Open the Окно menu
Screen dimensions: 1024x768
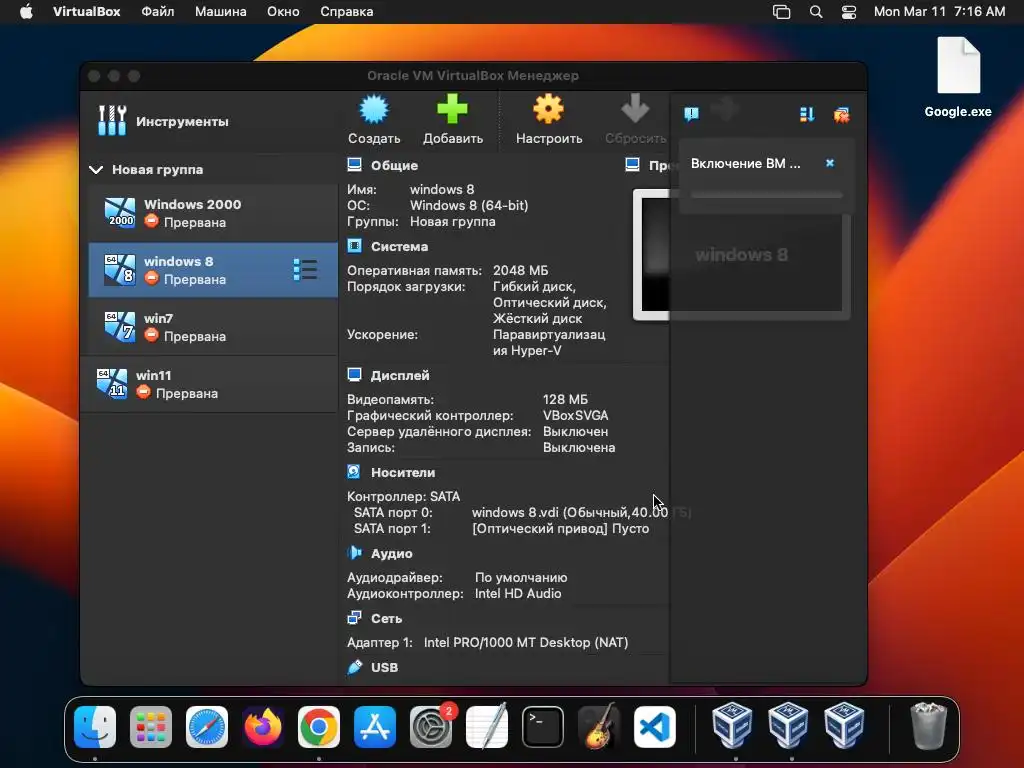coord(283,12)
